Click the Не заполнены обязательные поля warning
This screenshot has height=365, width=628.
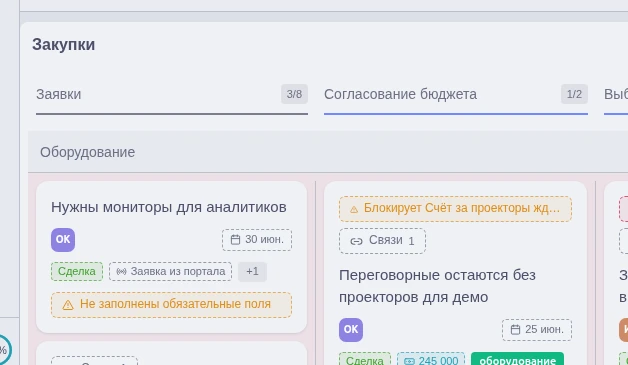pyautogui.click(x=171, y=305)
